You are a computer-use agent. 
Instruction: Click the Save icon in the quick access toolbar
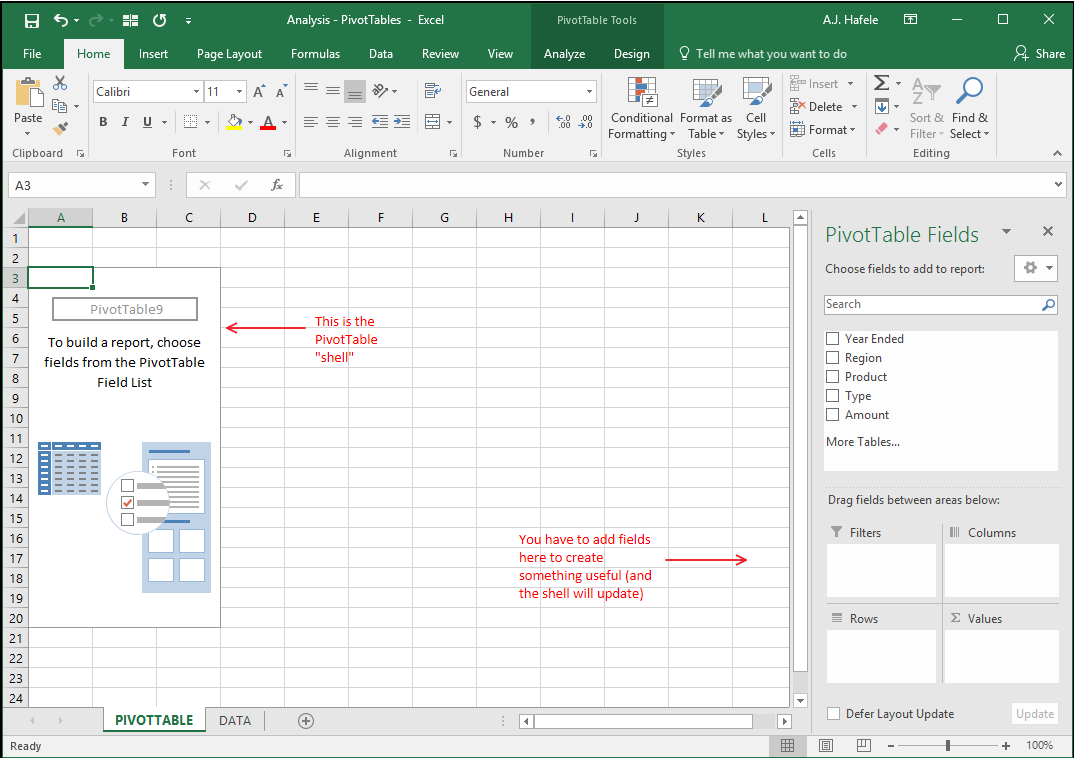click(x=32, y=21)
